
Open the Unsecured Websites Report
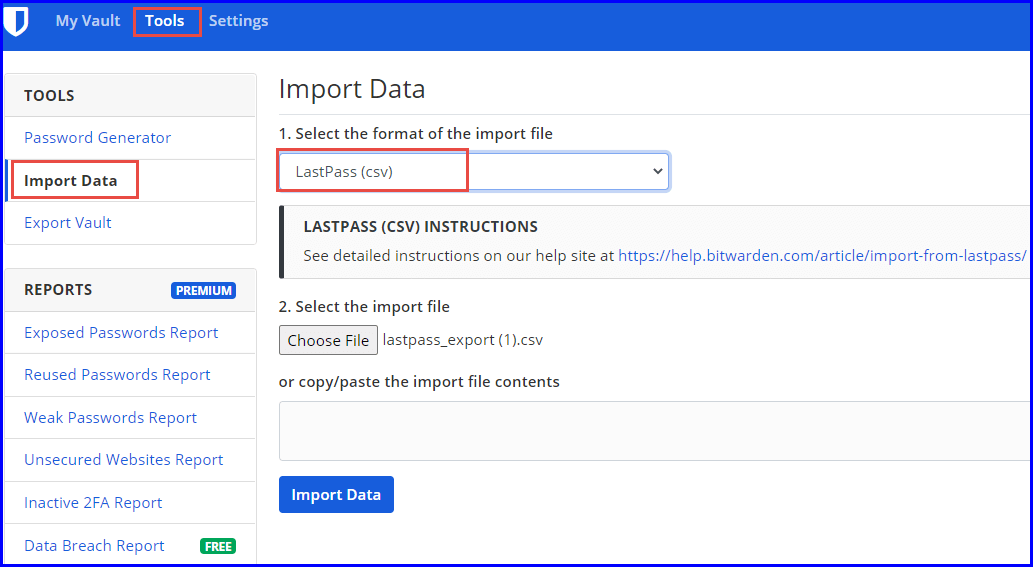[x=124, y=460]
